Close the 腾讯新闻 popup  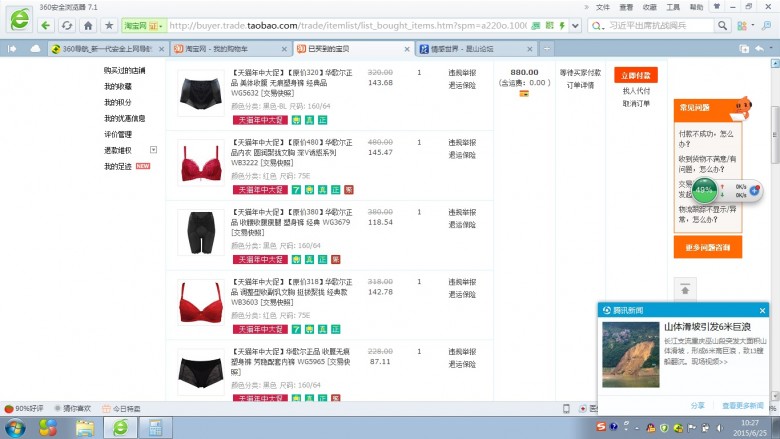point(762,311)
